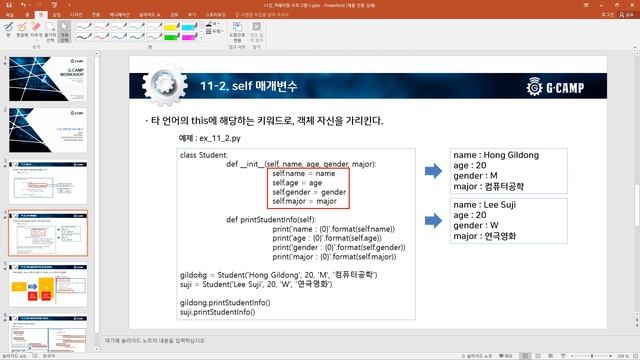
Task: Pick the fifth pen style in the bottom row
Action: click(154, 36)
